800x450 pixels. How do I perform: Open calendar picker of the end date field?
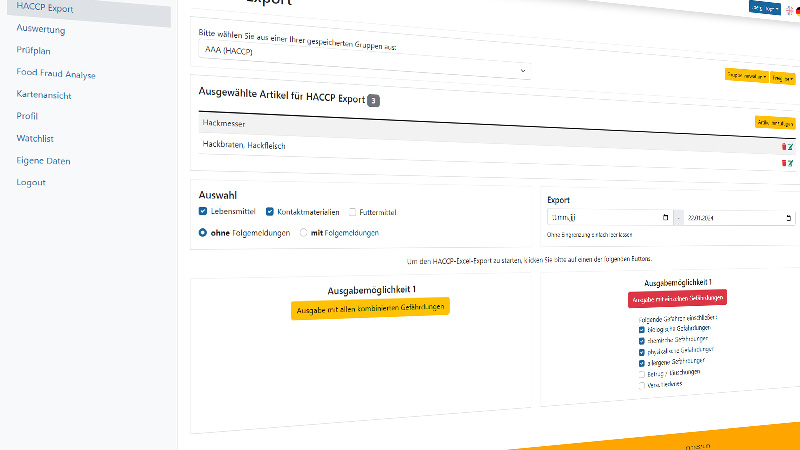tap(788, 218)
